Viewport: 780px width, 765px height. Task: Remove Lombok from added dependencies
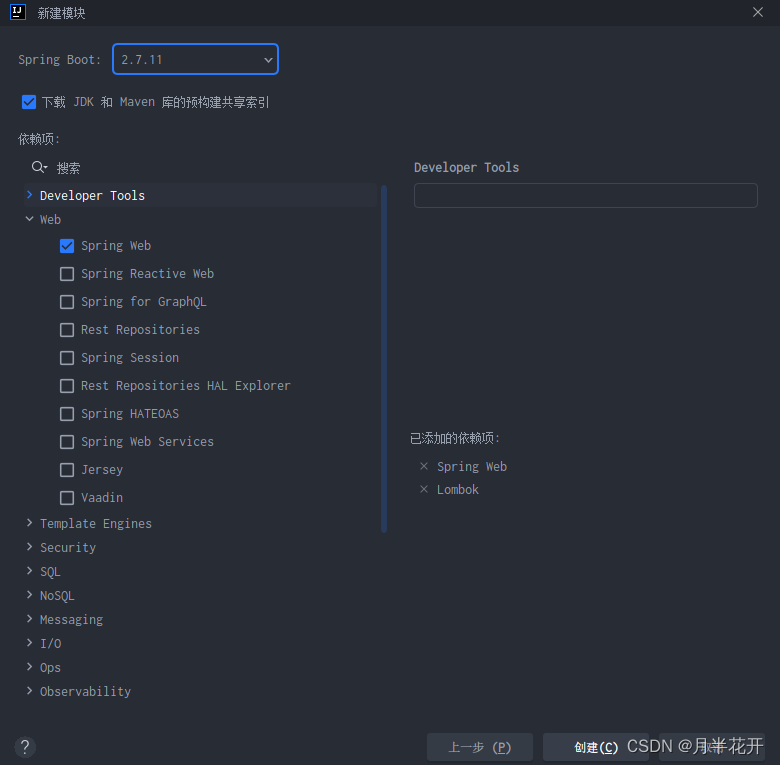click(x=424, y=490)
